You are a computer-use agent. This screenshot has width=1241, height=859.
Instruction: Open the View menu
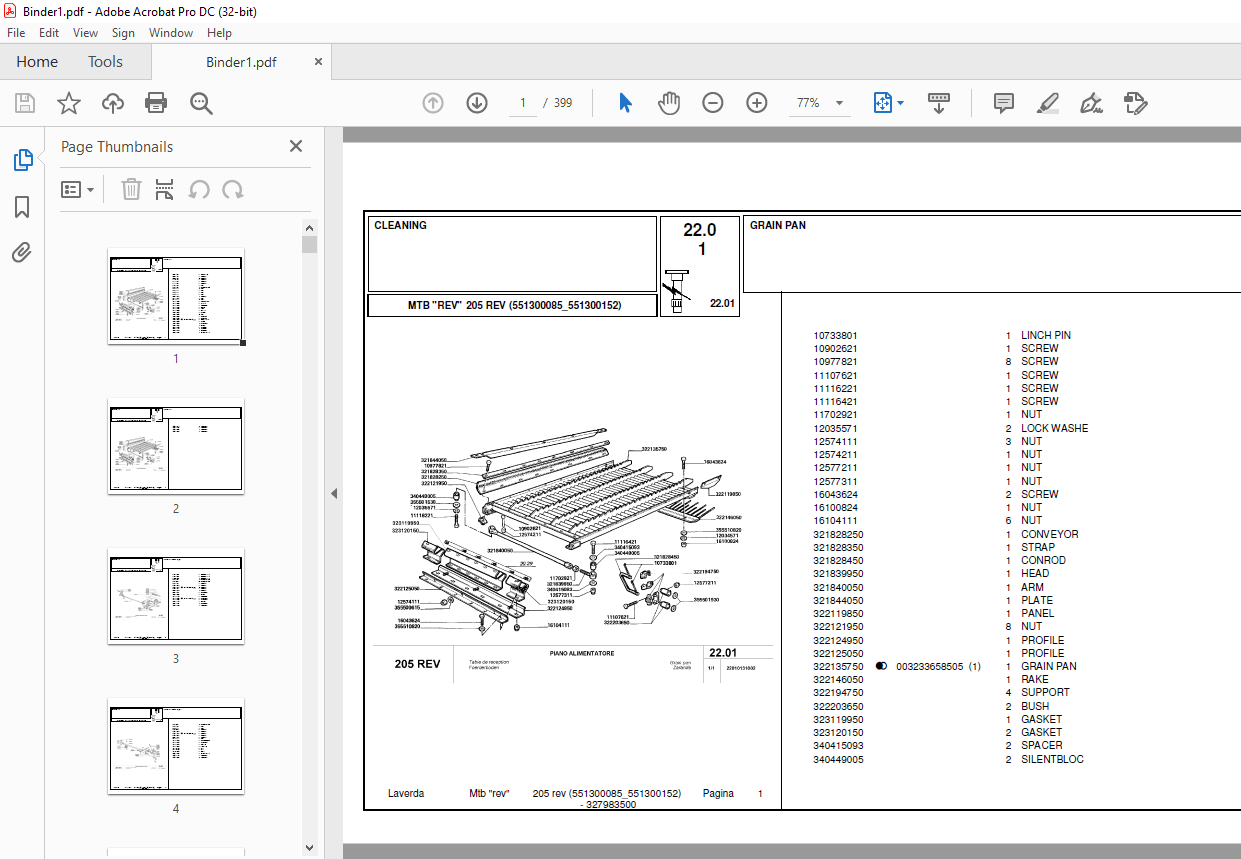click(86, 33)
